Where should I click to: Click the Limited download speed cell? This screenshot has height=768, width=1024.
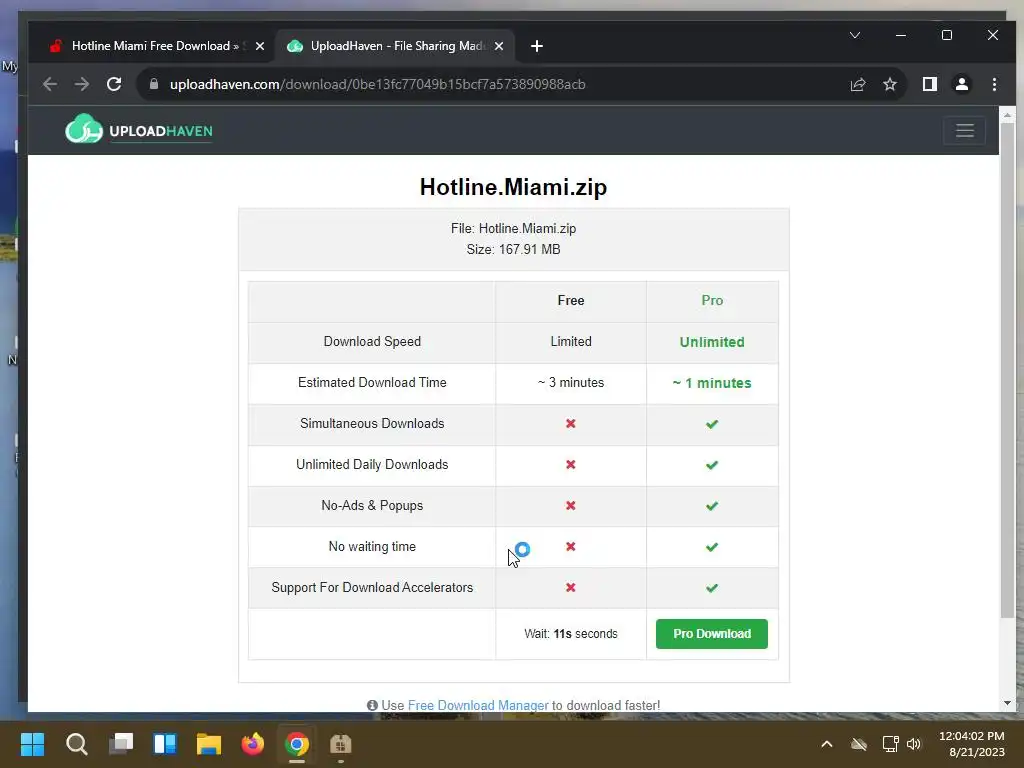(571, 342)
